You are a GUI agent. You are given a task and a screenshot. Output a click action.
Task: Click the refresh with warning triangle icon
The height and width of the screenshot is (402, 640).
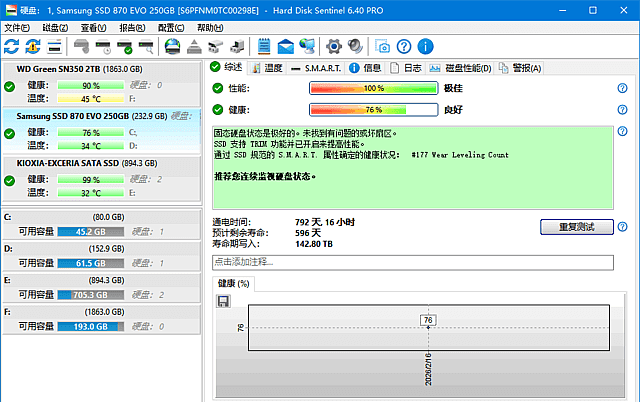point(33,47)
